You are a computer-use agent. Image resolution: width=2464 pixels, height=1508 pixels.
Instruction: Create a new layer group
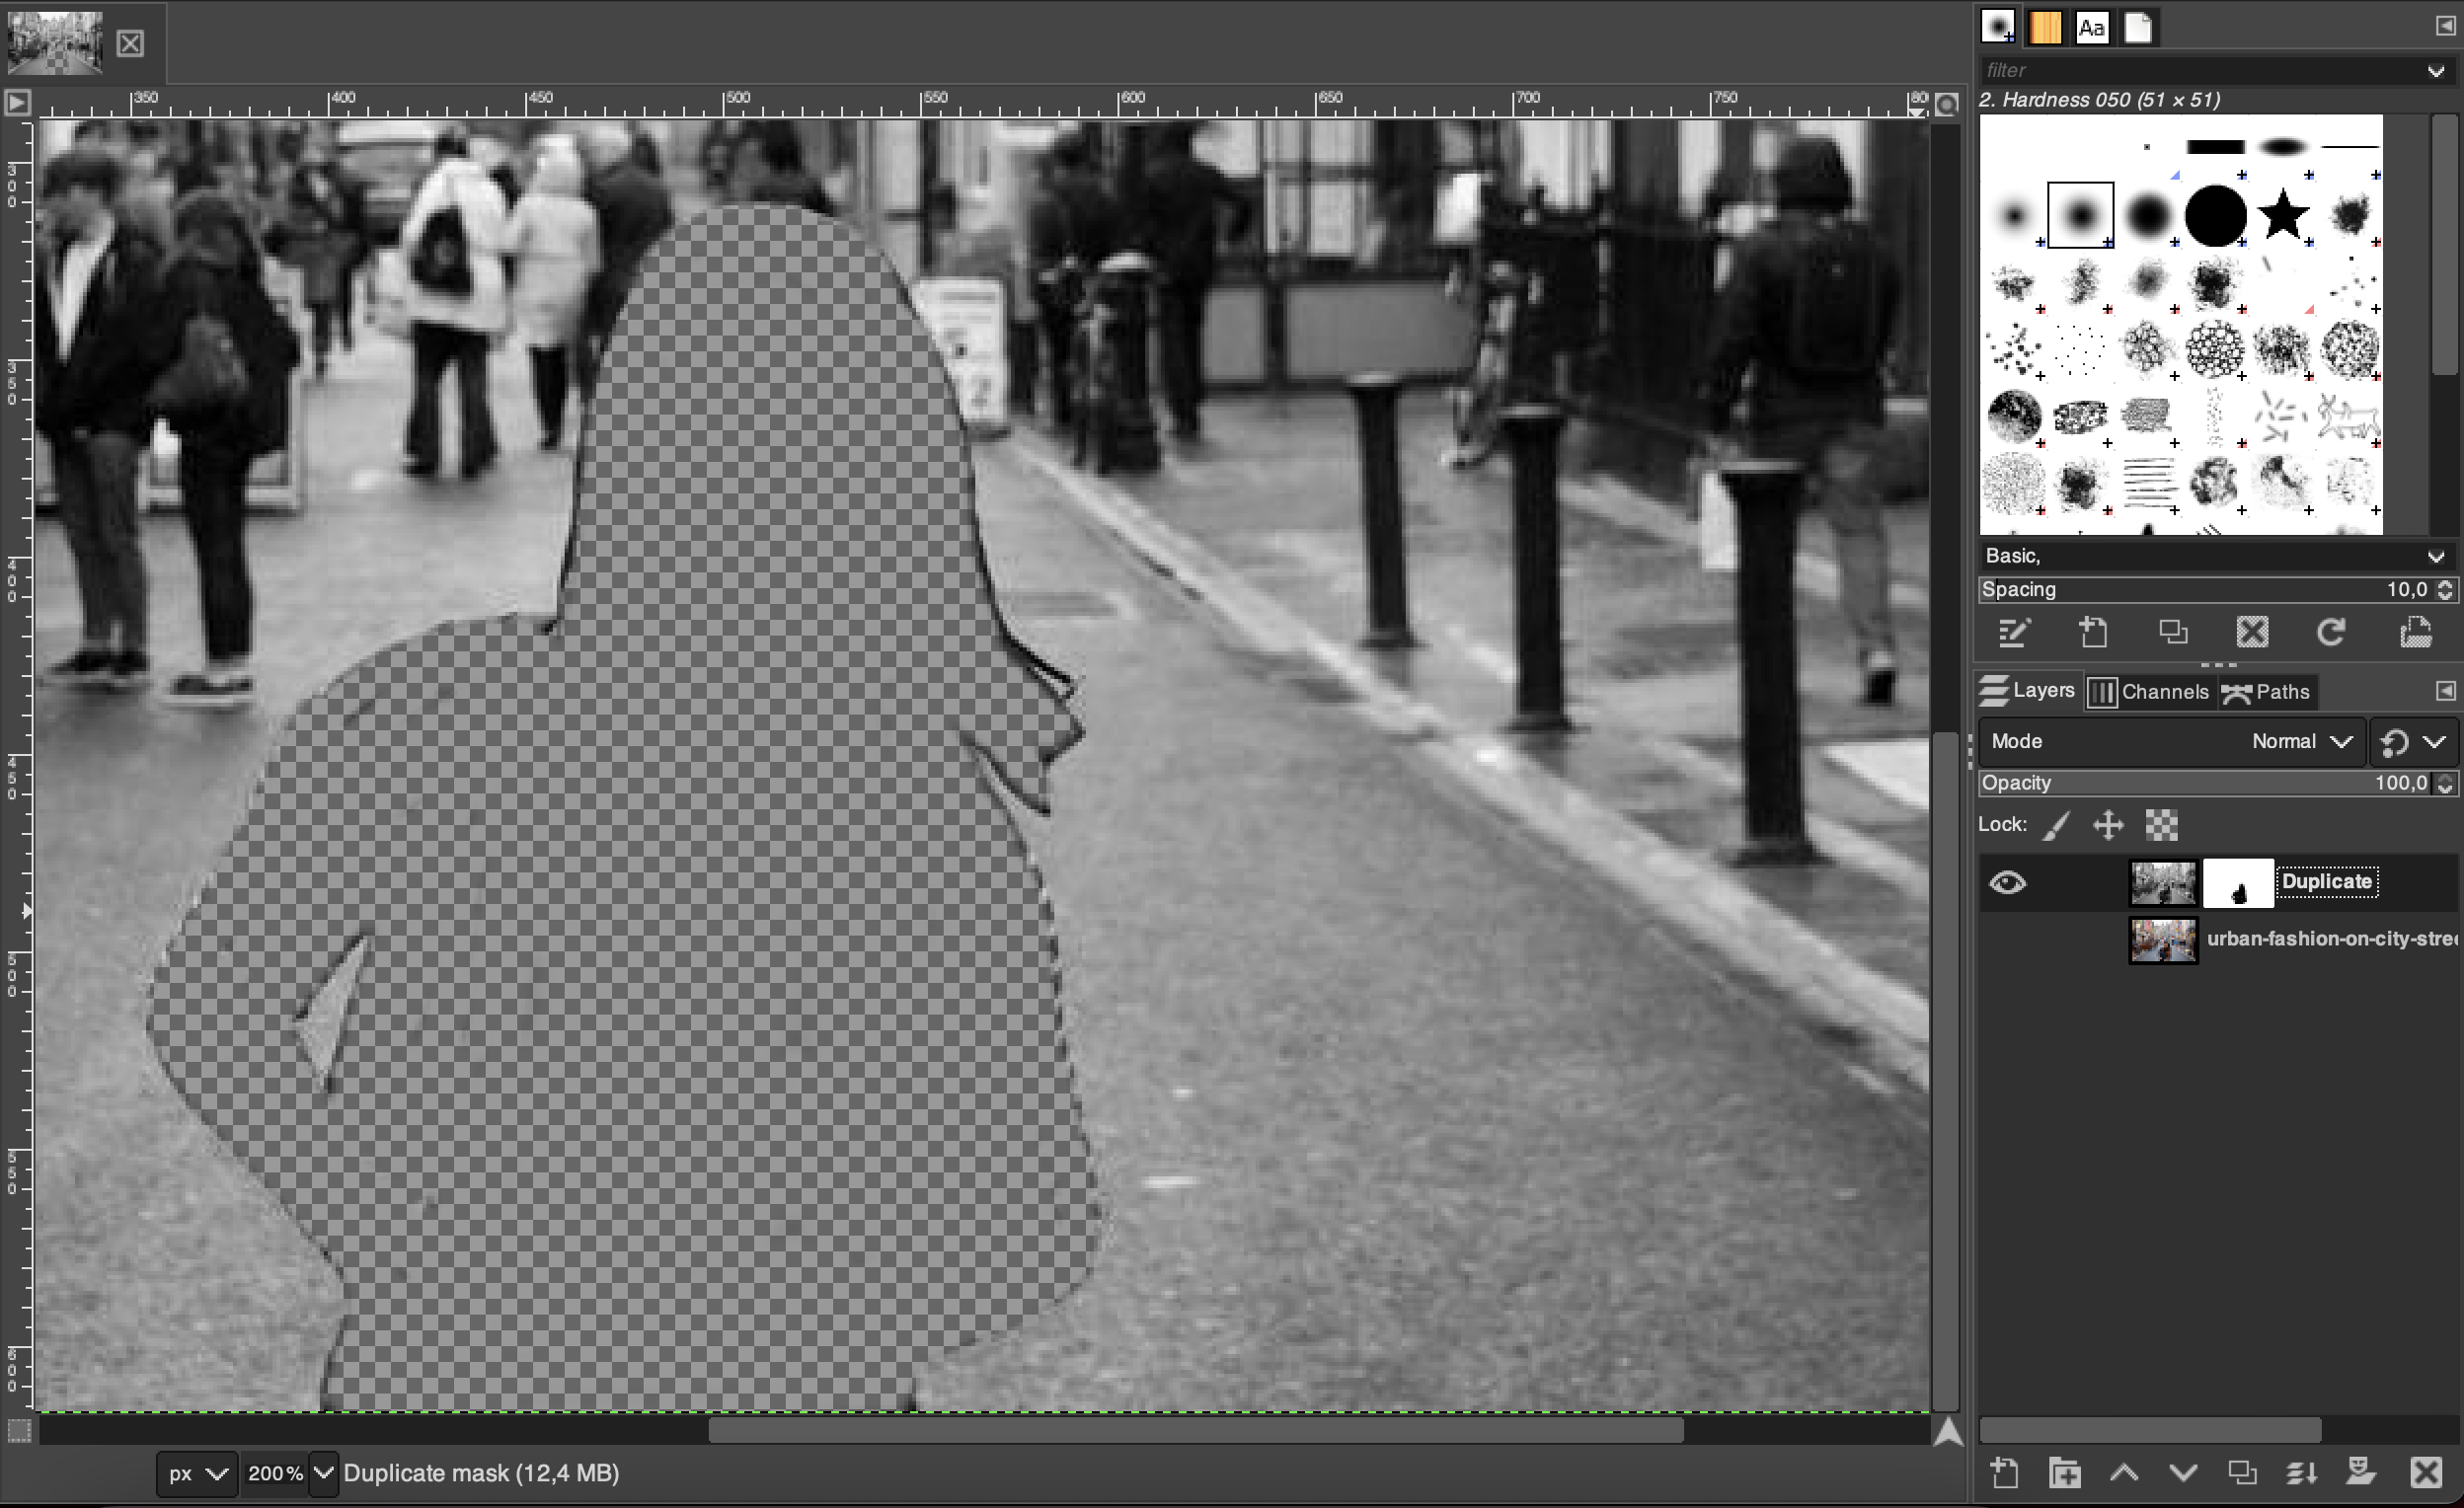pos(2064,1472)
